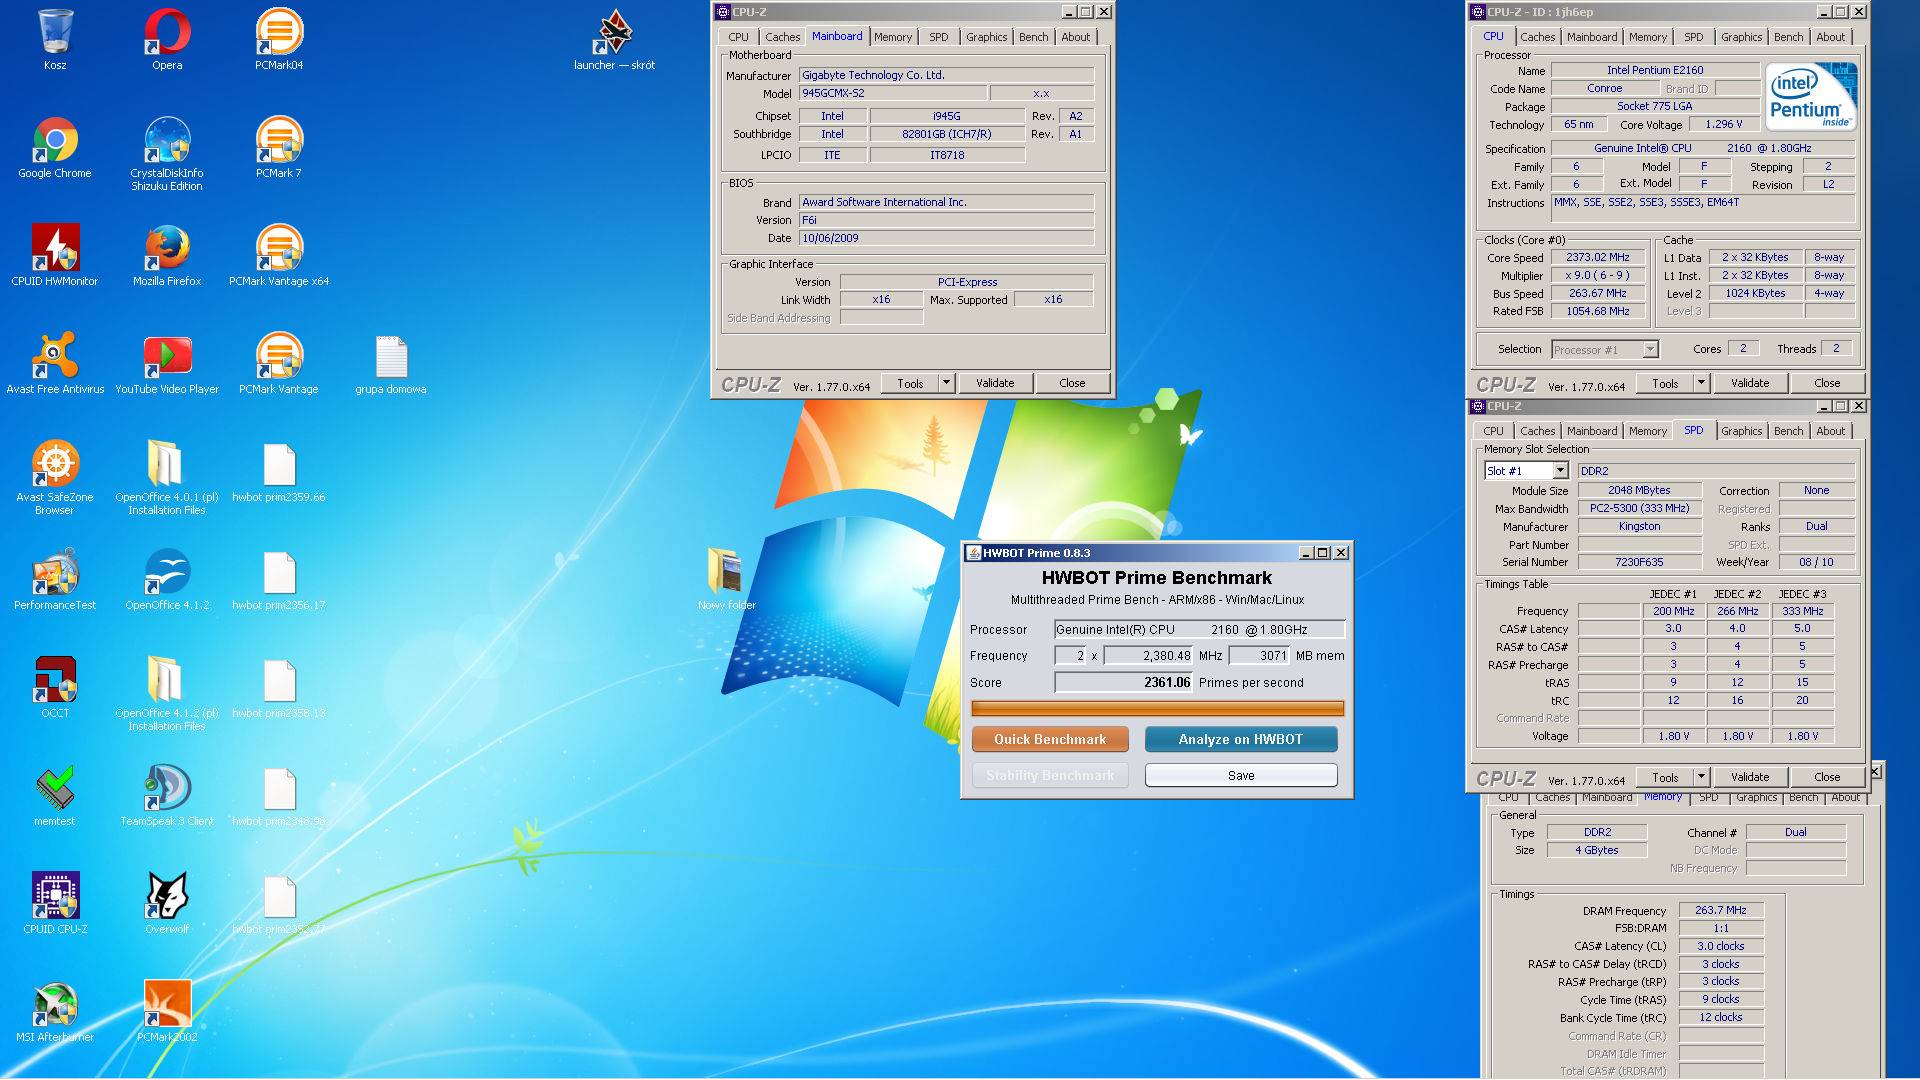Click Validate in SPD CPU-Z window
The height and width of the screenshot is (1080, 1920).
tap(1750, 777)
